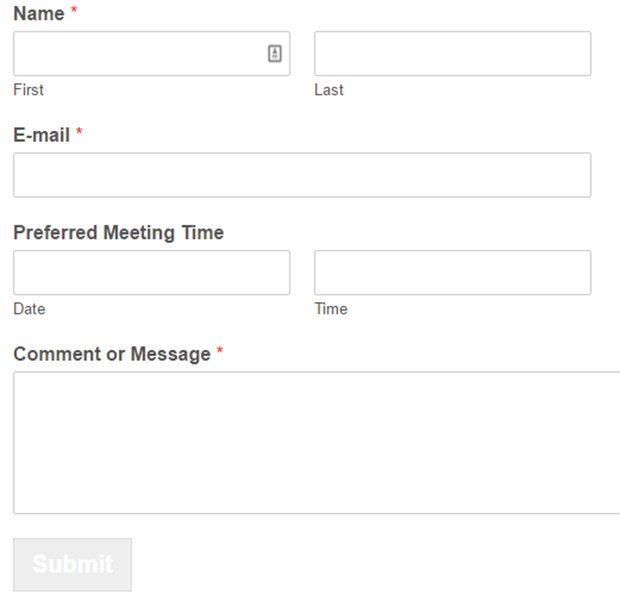Image resolution: width=620 pixels, height=594 pixels.
Task: Click the bold Name label
Action: pos(39,14)
